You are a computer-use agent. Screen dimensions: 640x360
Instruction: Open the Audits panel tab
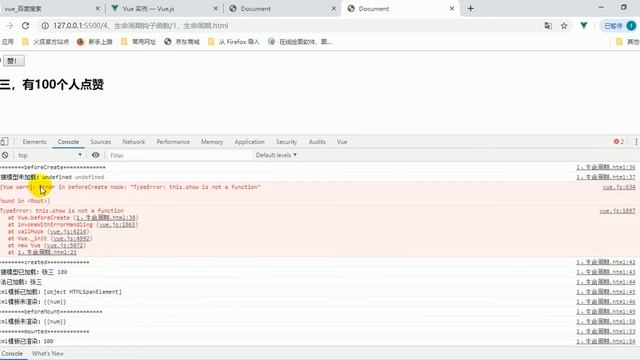point(317,142)
